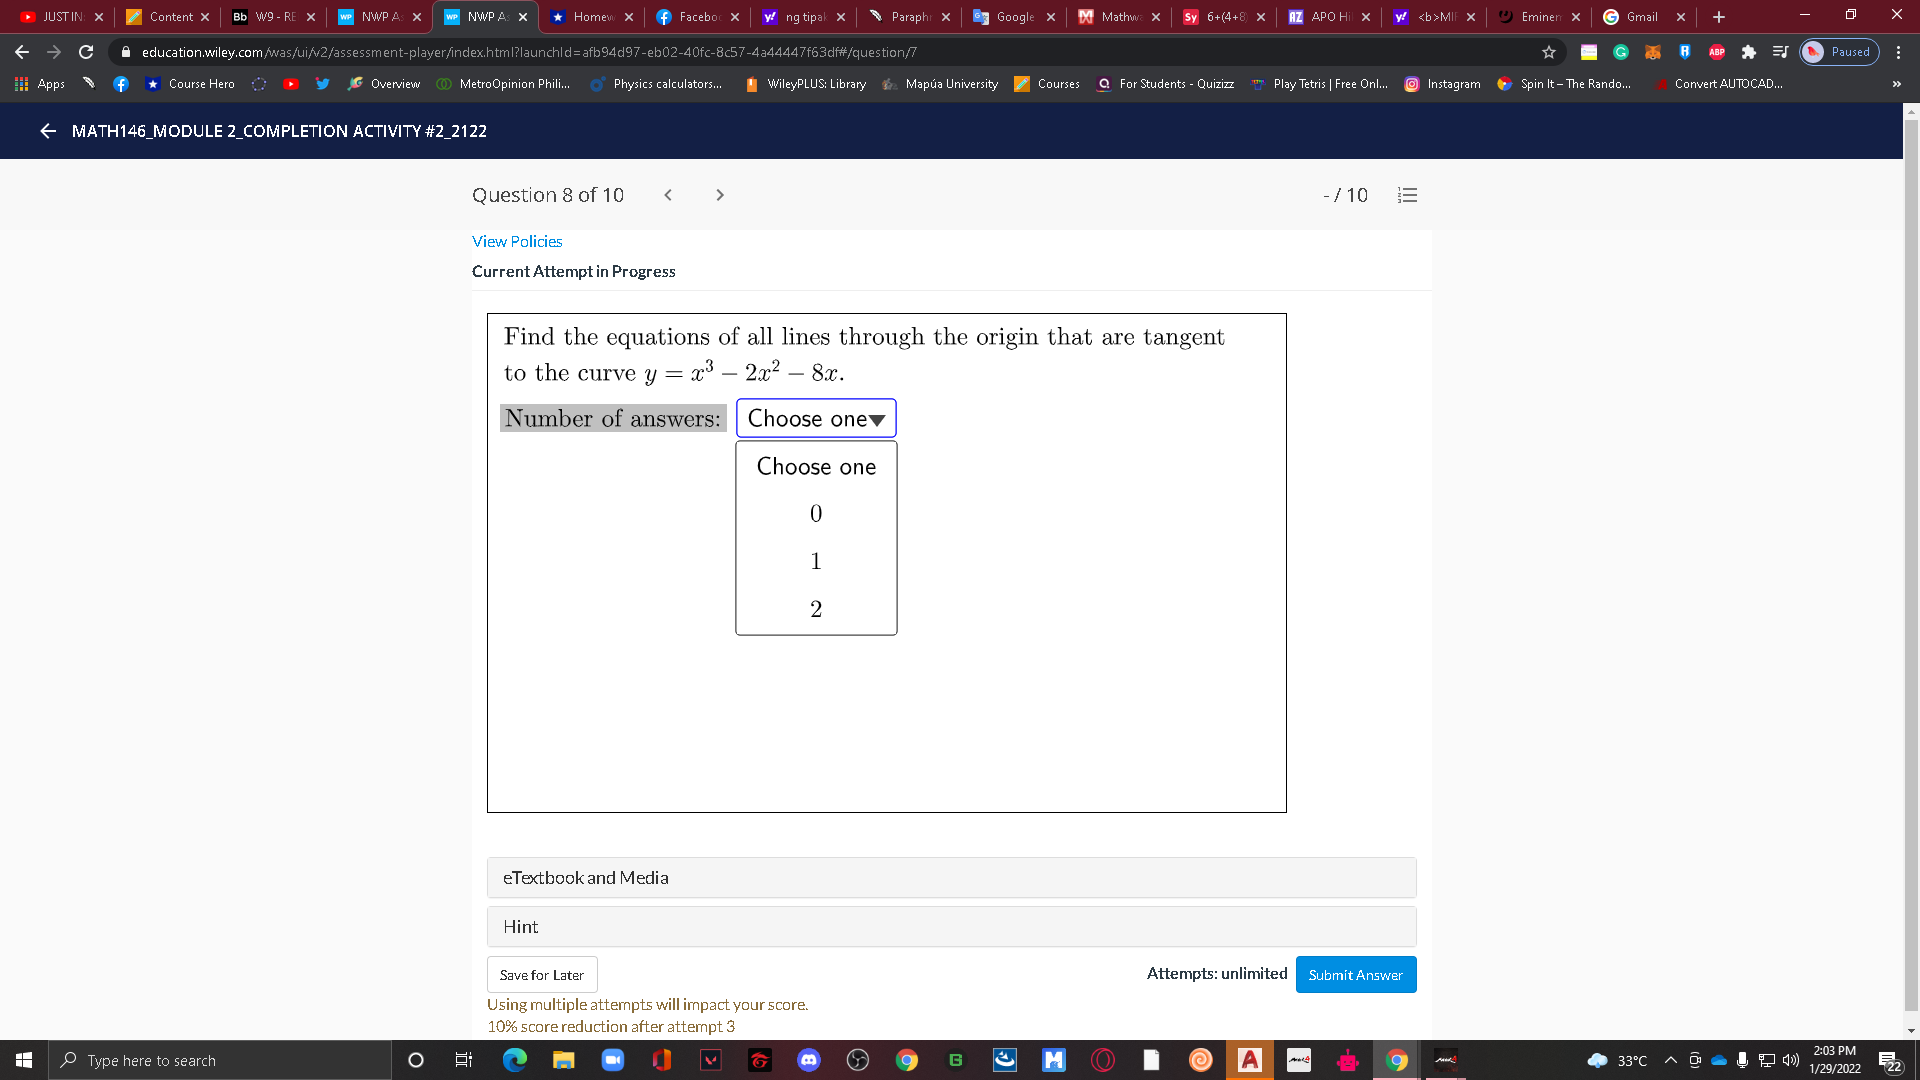Expand the eTextbook and Media section
The height and width of the screenshot is (1080, 1920).
click(x=585, y=877)
